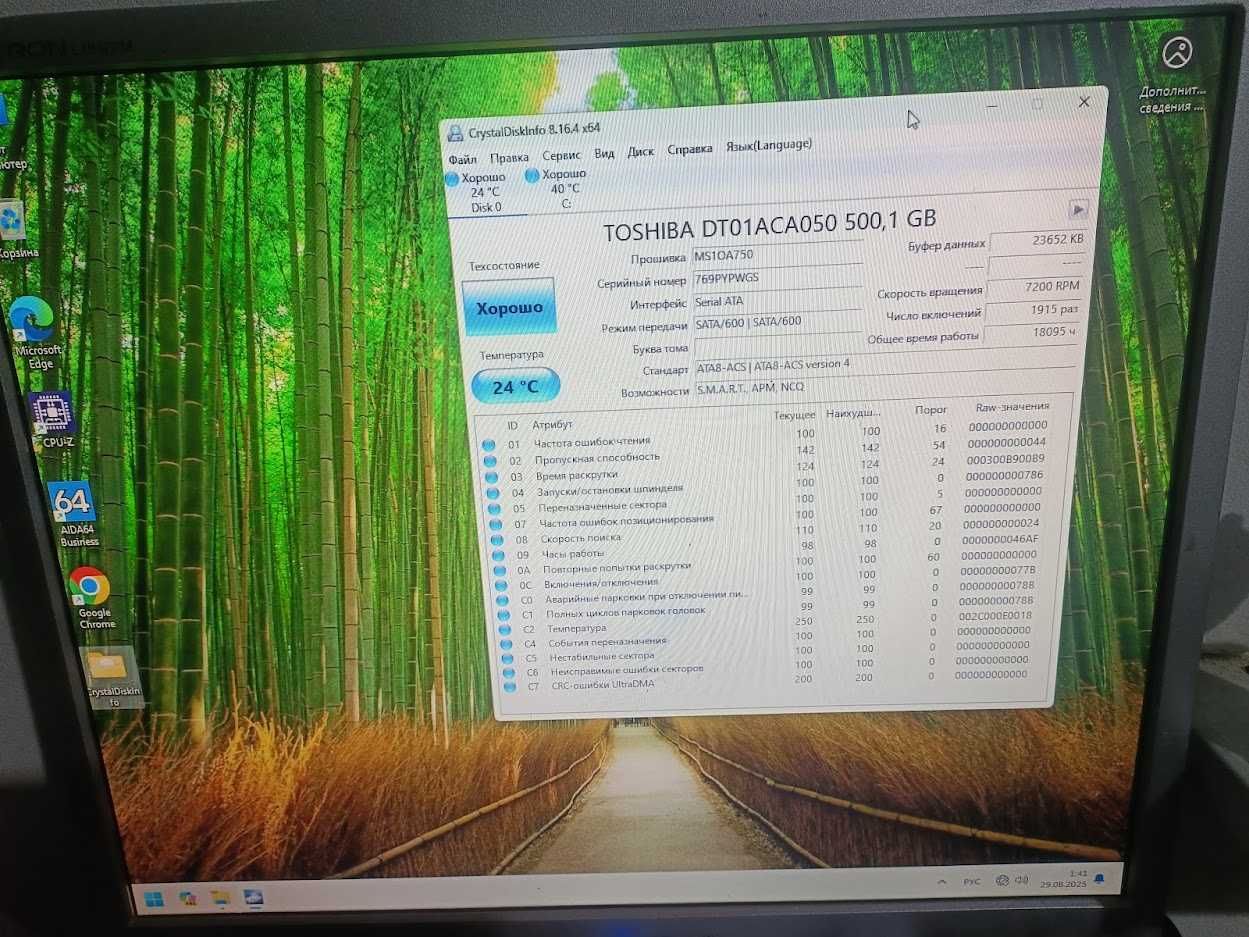Image resolution: width=1249 pixels, height=937 pixels.
Task: Select the CrystalDiskInfo folder on desktop
Action: click(111, 677)
